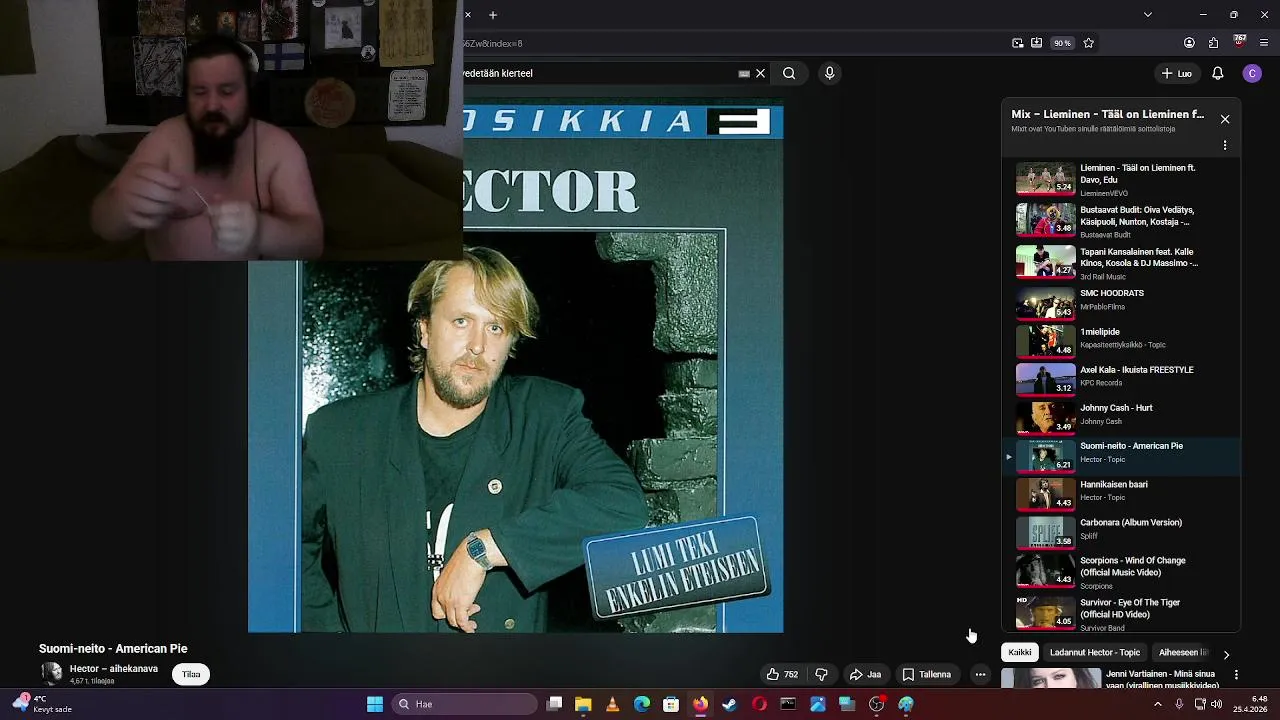1280x720 pixels.
Task: Open Microsoft Store from the taskbar
Action: 671,704
